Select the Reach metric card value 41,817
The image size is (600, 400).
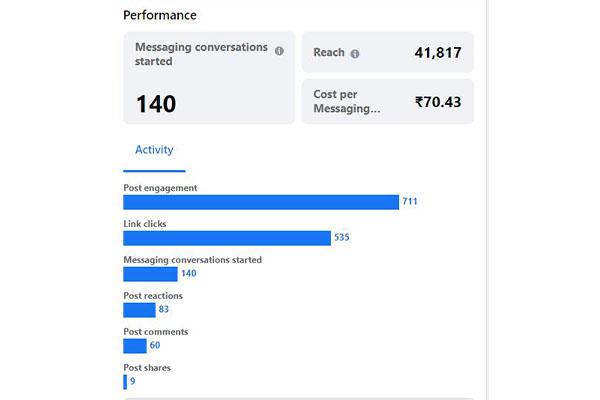(437, 53)
